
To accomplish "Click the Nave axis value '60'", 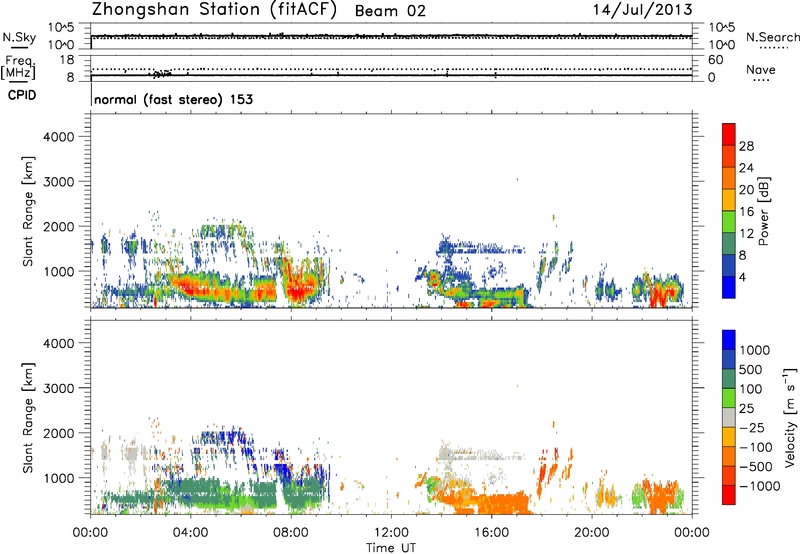I will click(x=715, y=60).
